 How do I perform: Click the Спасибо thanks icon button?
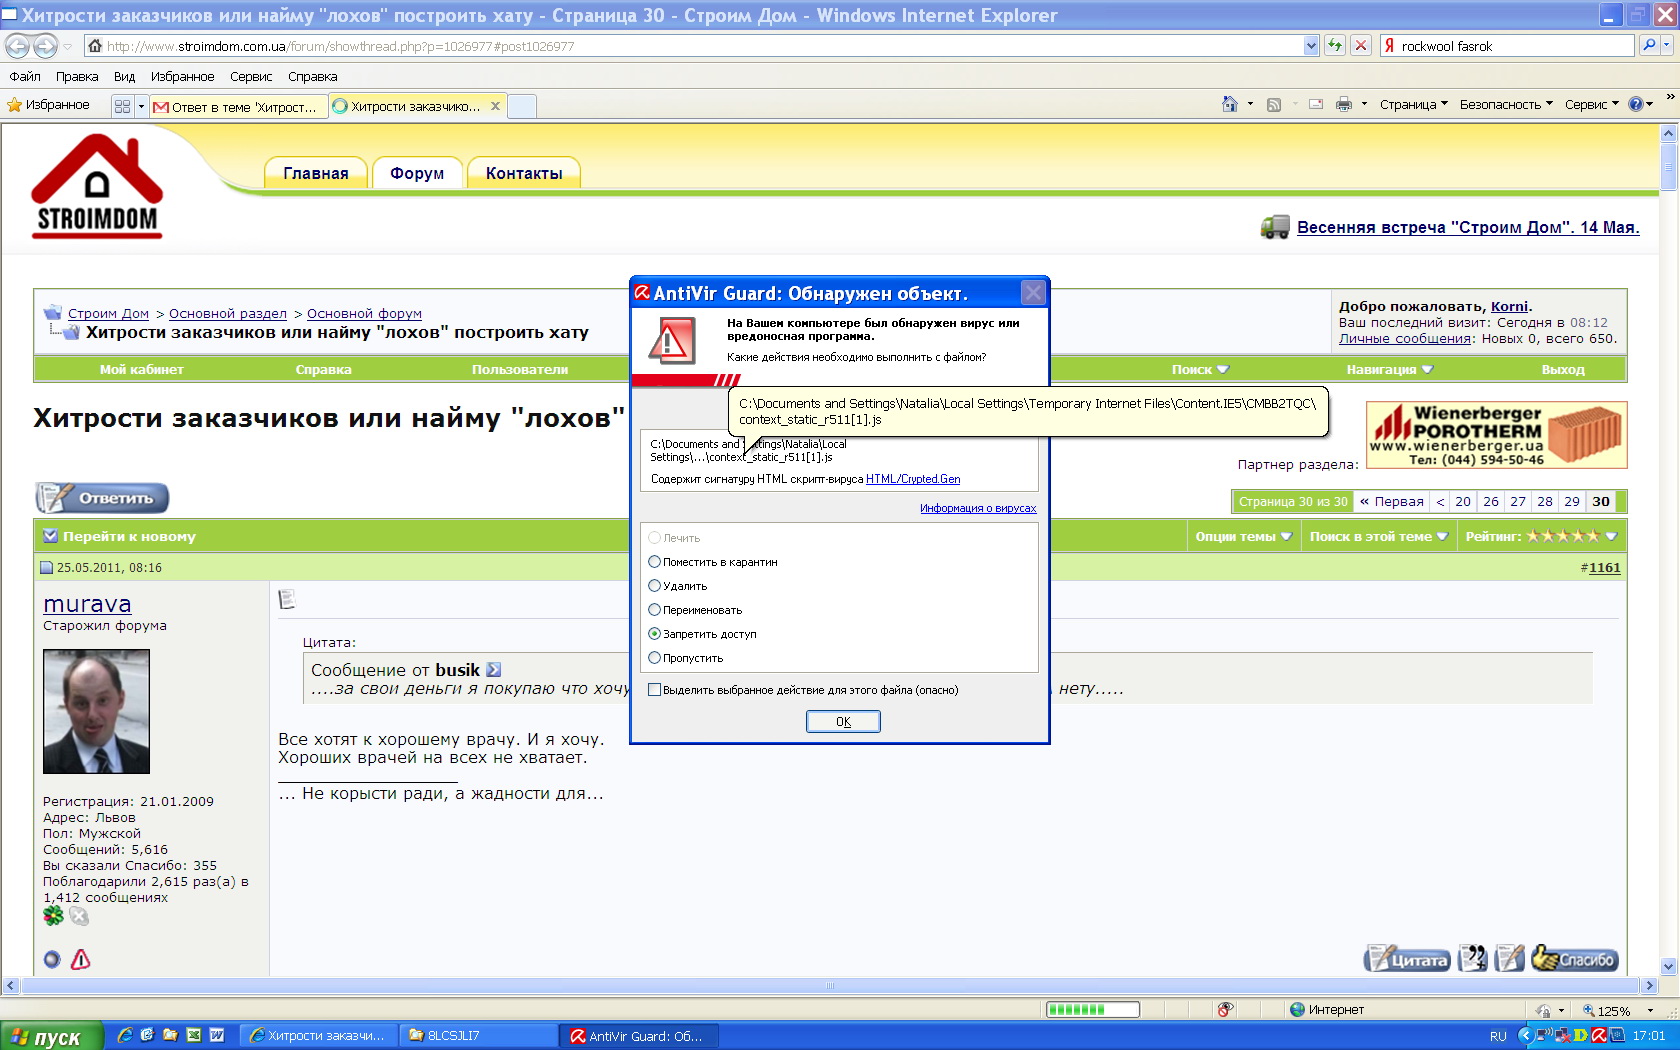[x=1575, y=958]
